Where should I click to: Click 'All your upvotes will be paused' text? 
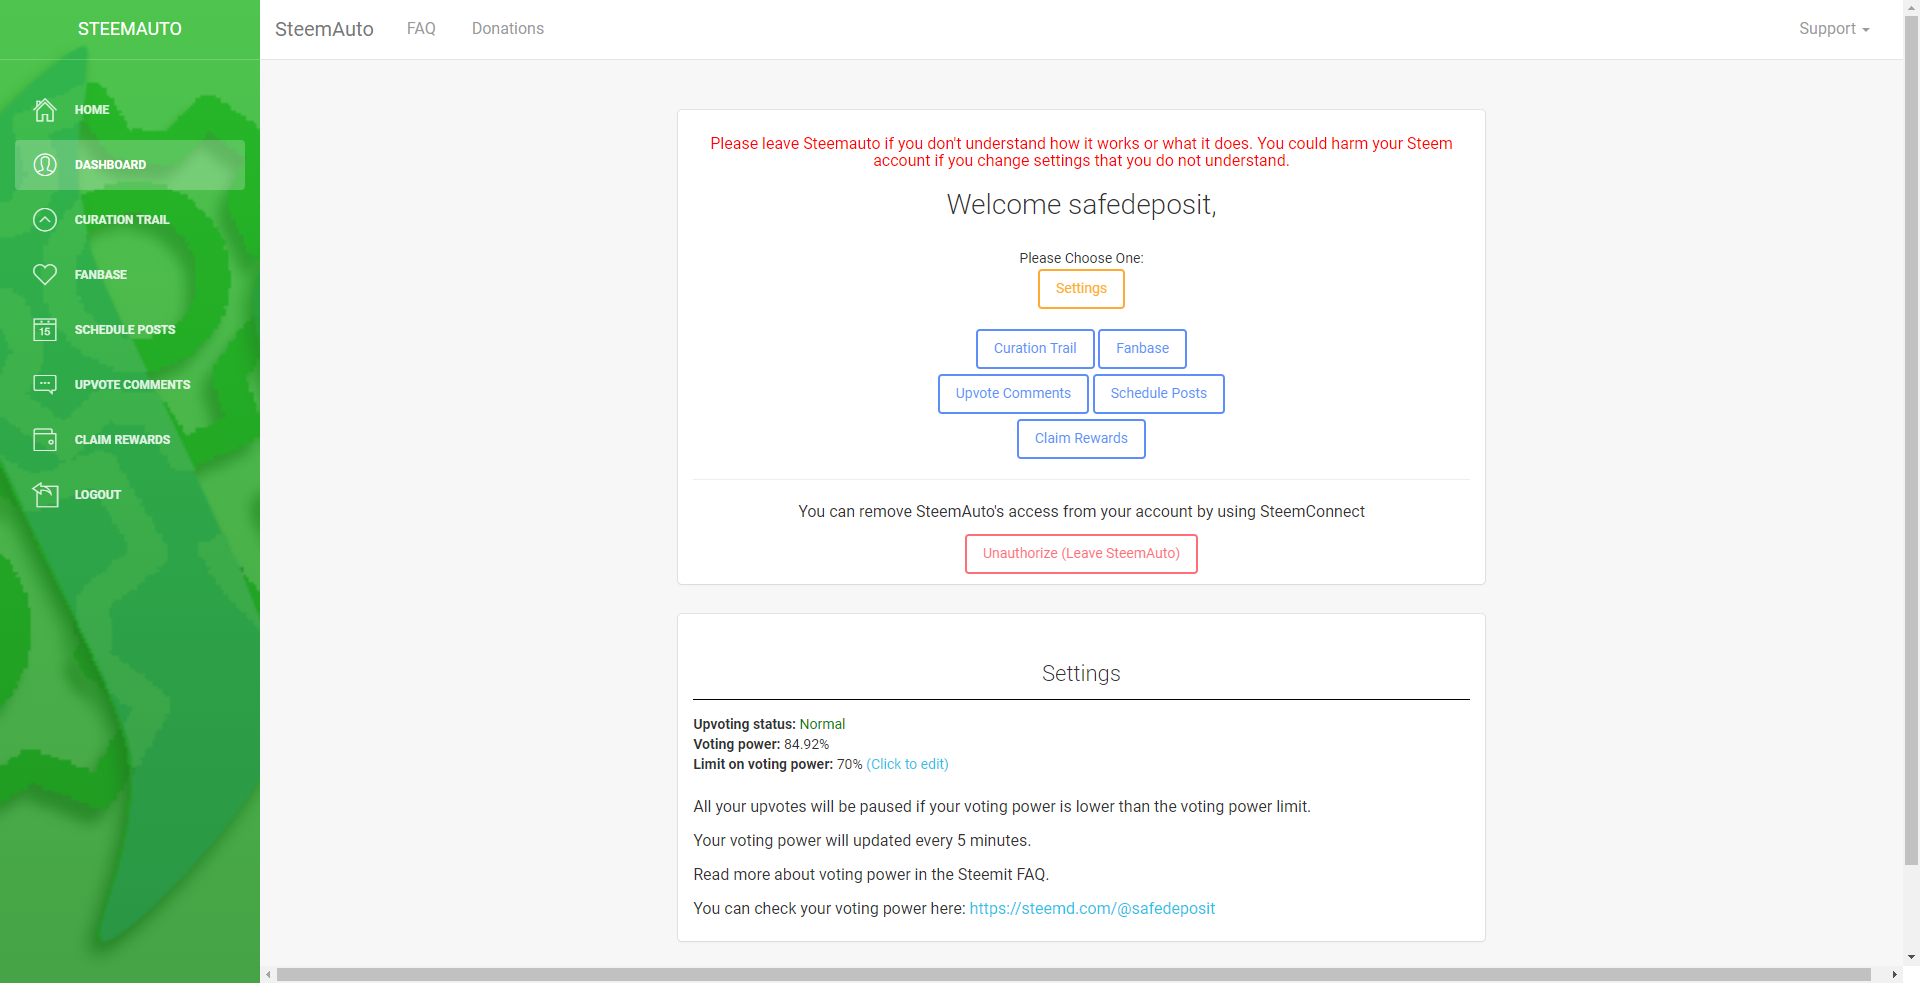[x=1002, y=807]
